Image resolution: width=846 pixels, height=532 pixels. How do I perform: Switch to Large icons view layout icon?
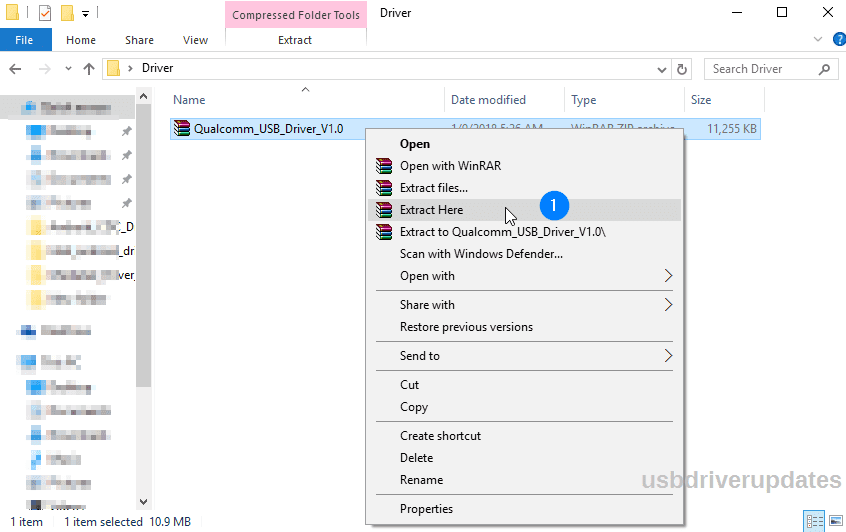(836, 521)
